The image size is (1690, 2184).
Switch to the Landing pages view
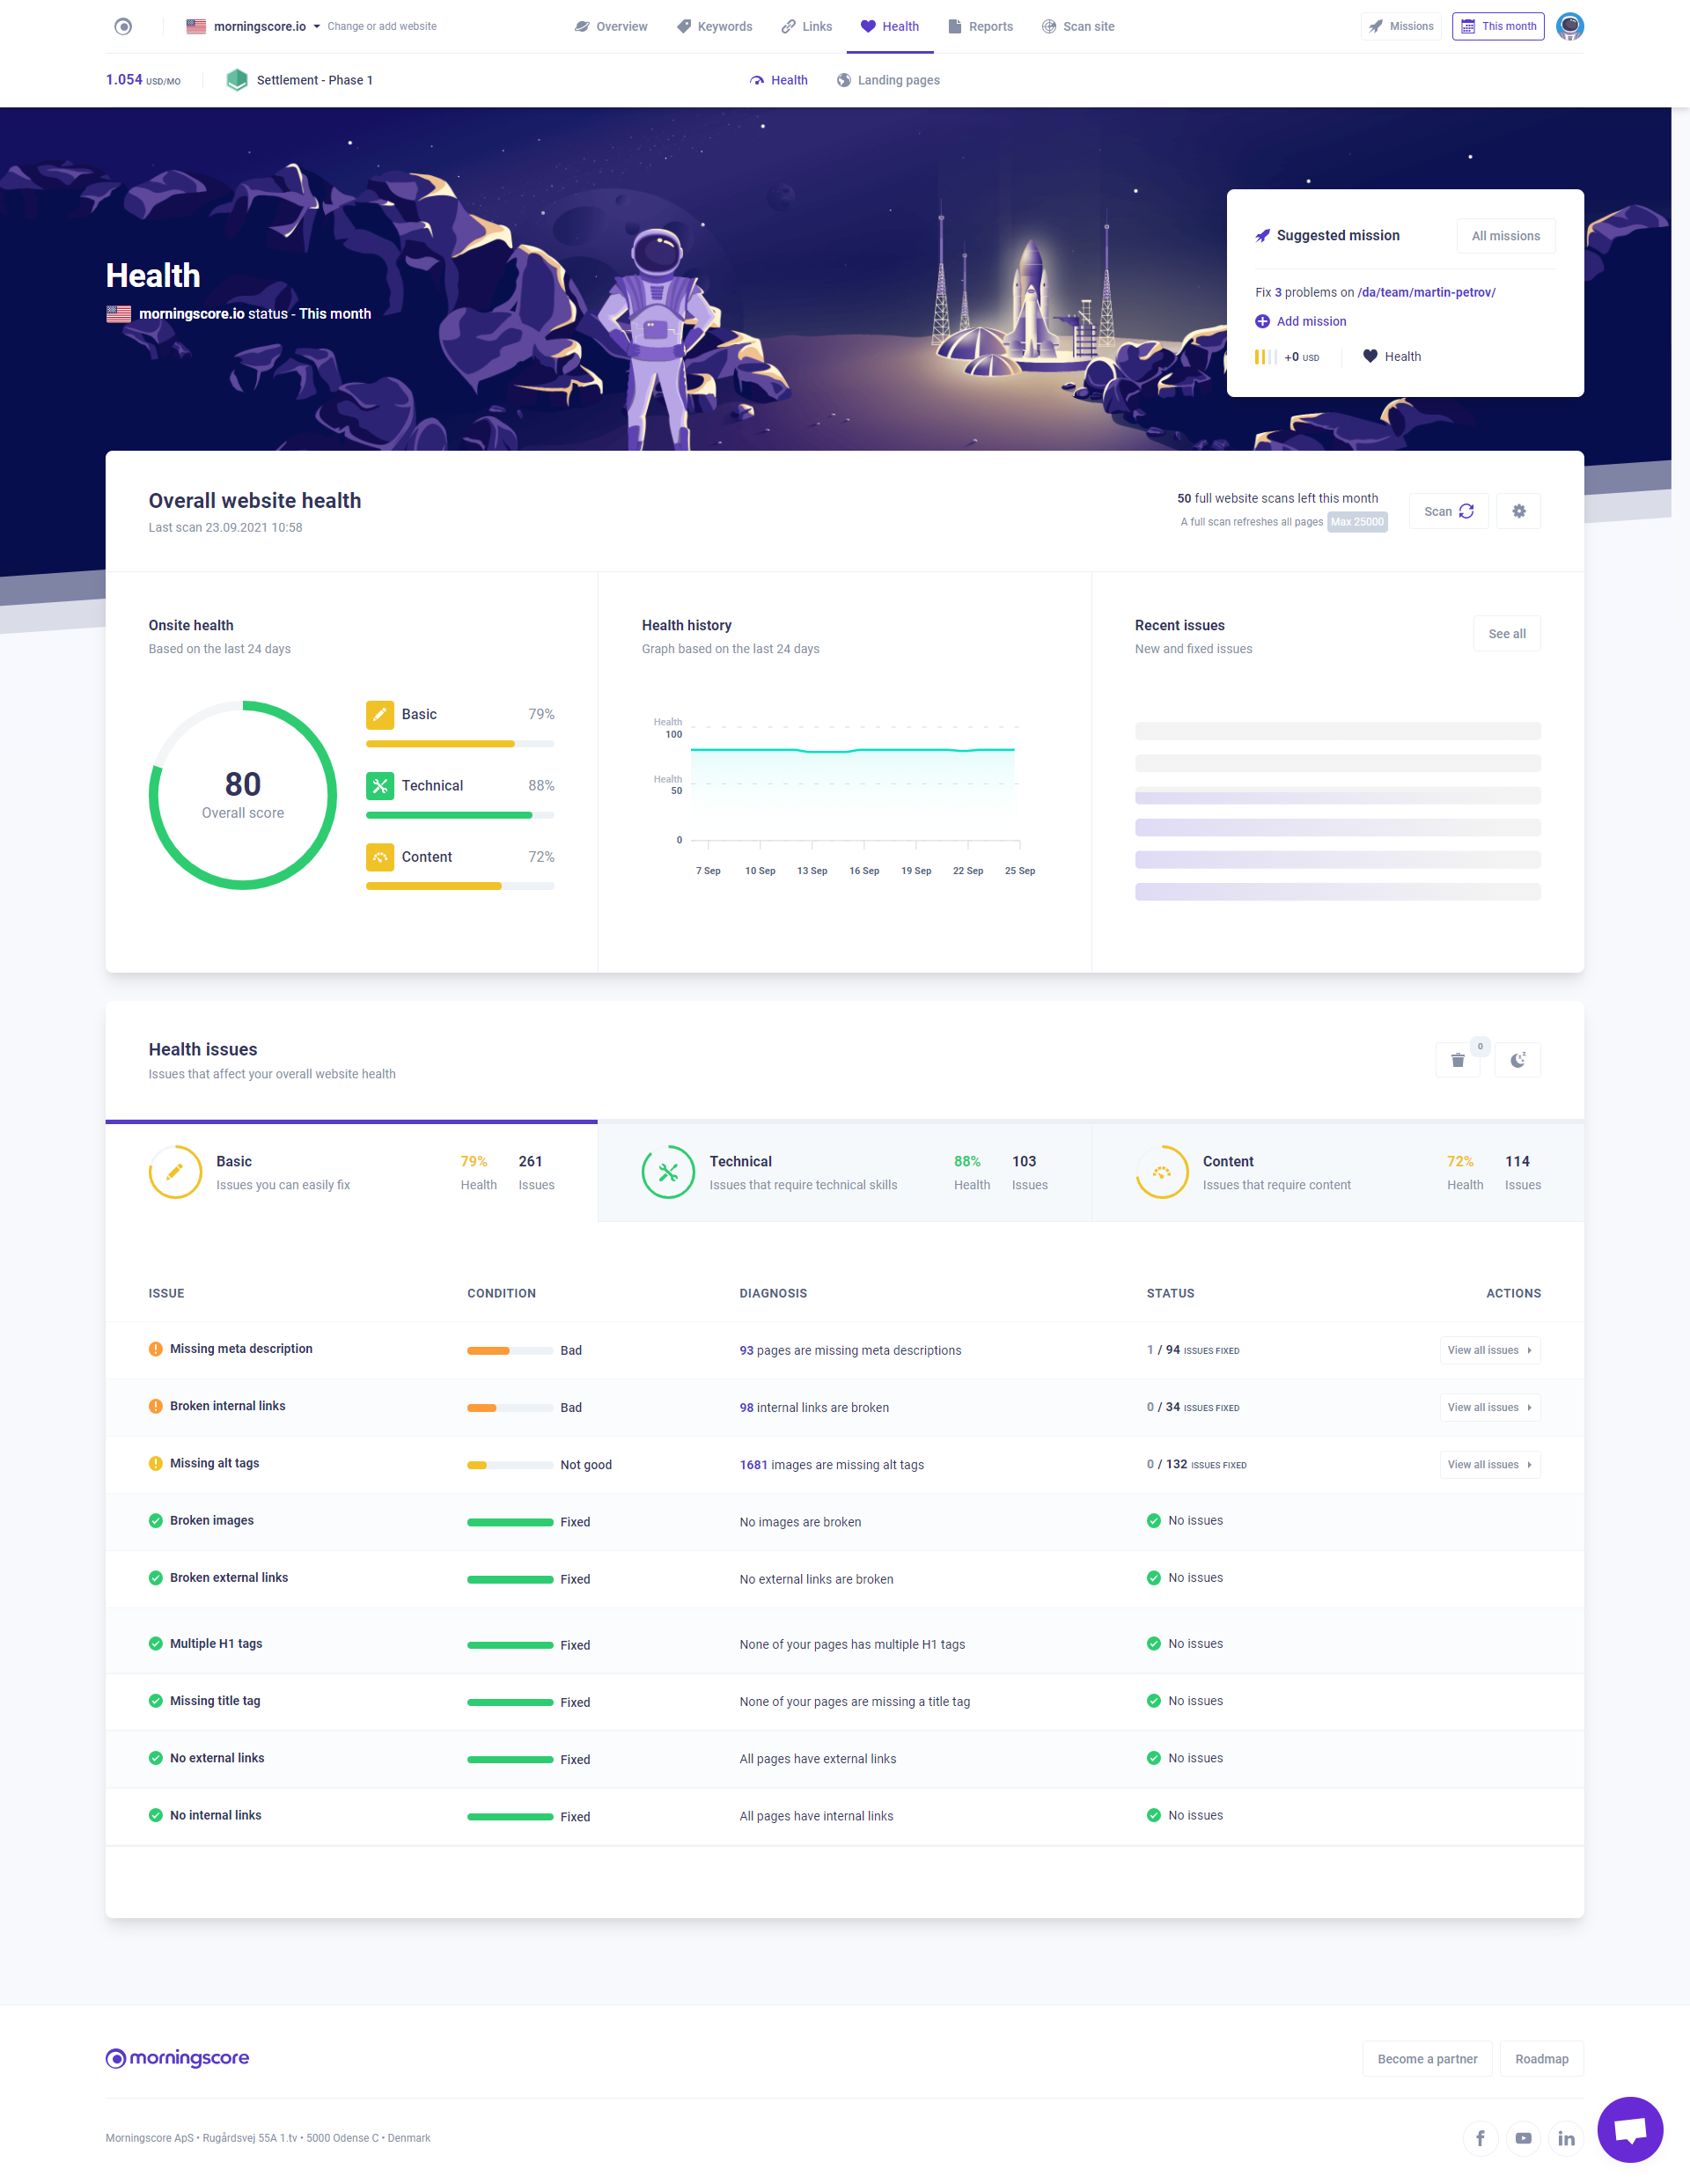887,79
